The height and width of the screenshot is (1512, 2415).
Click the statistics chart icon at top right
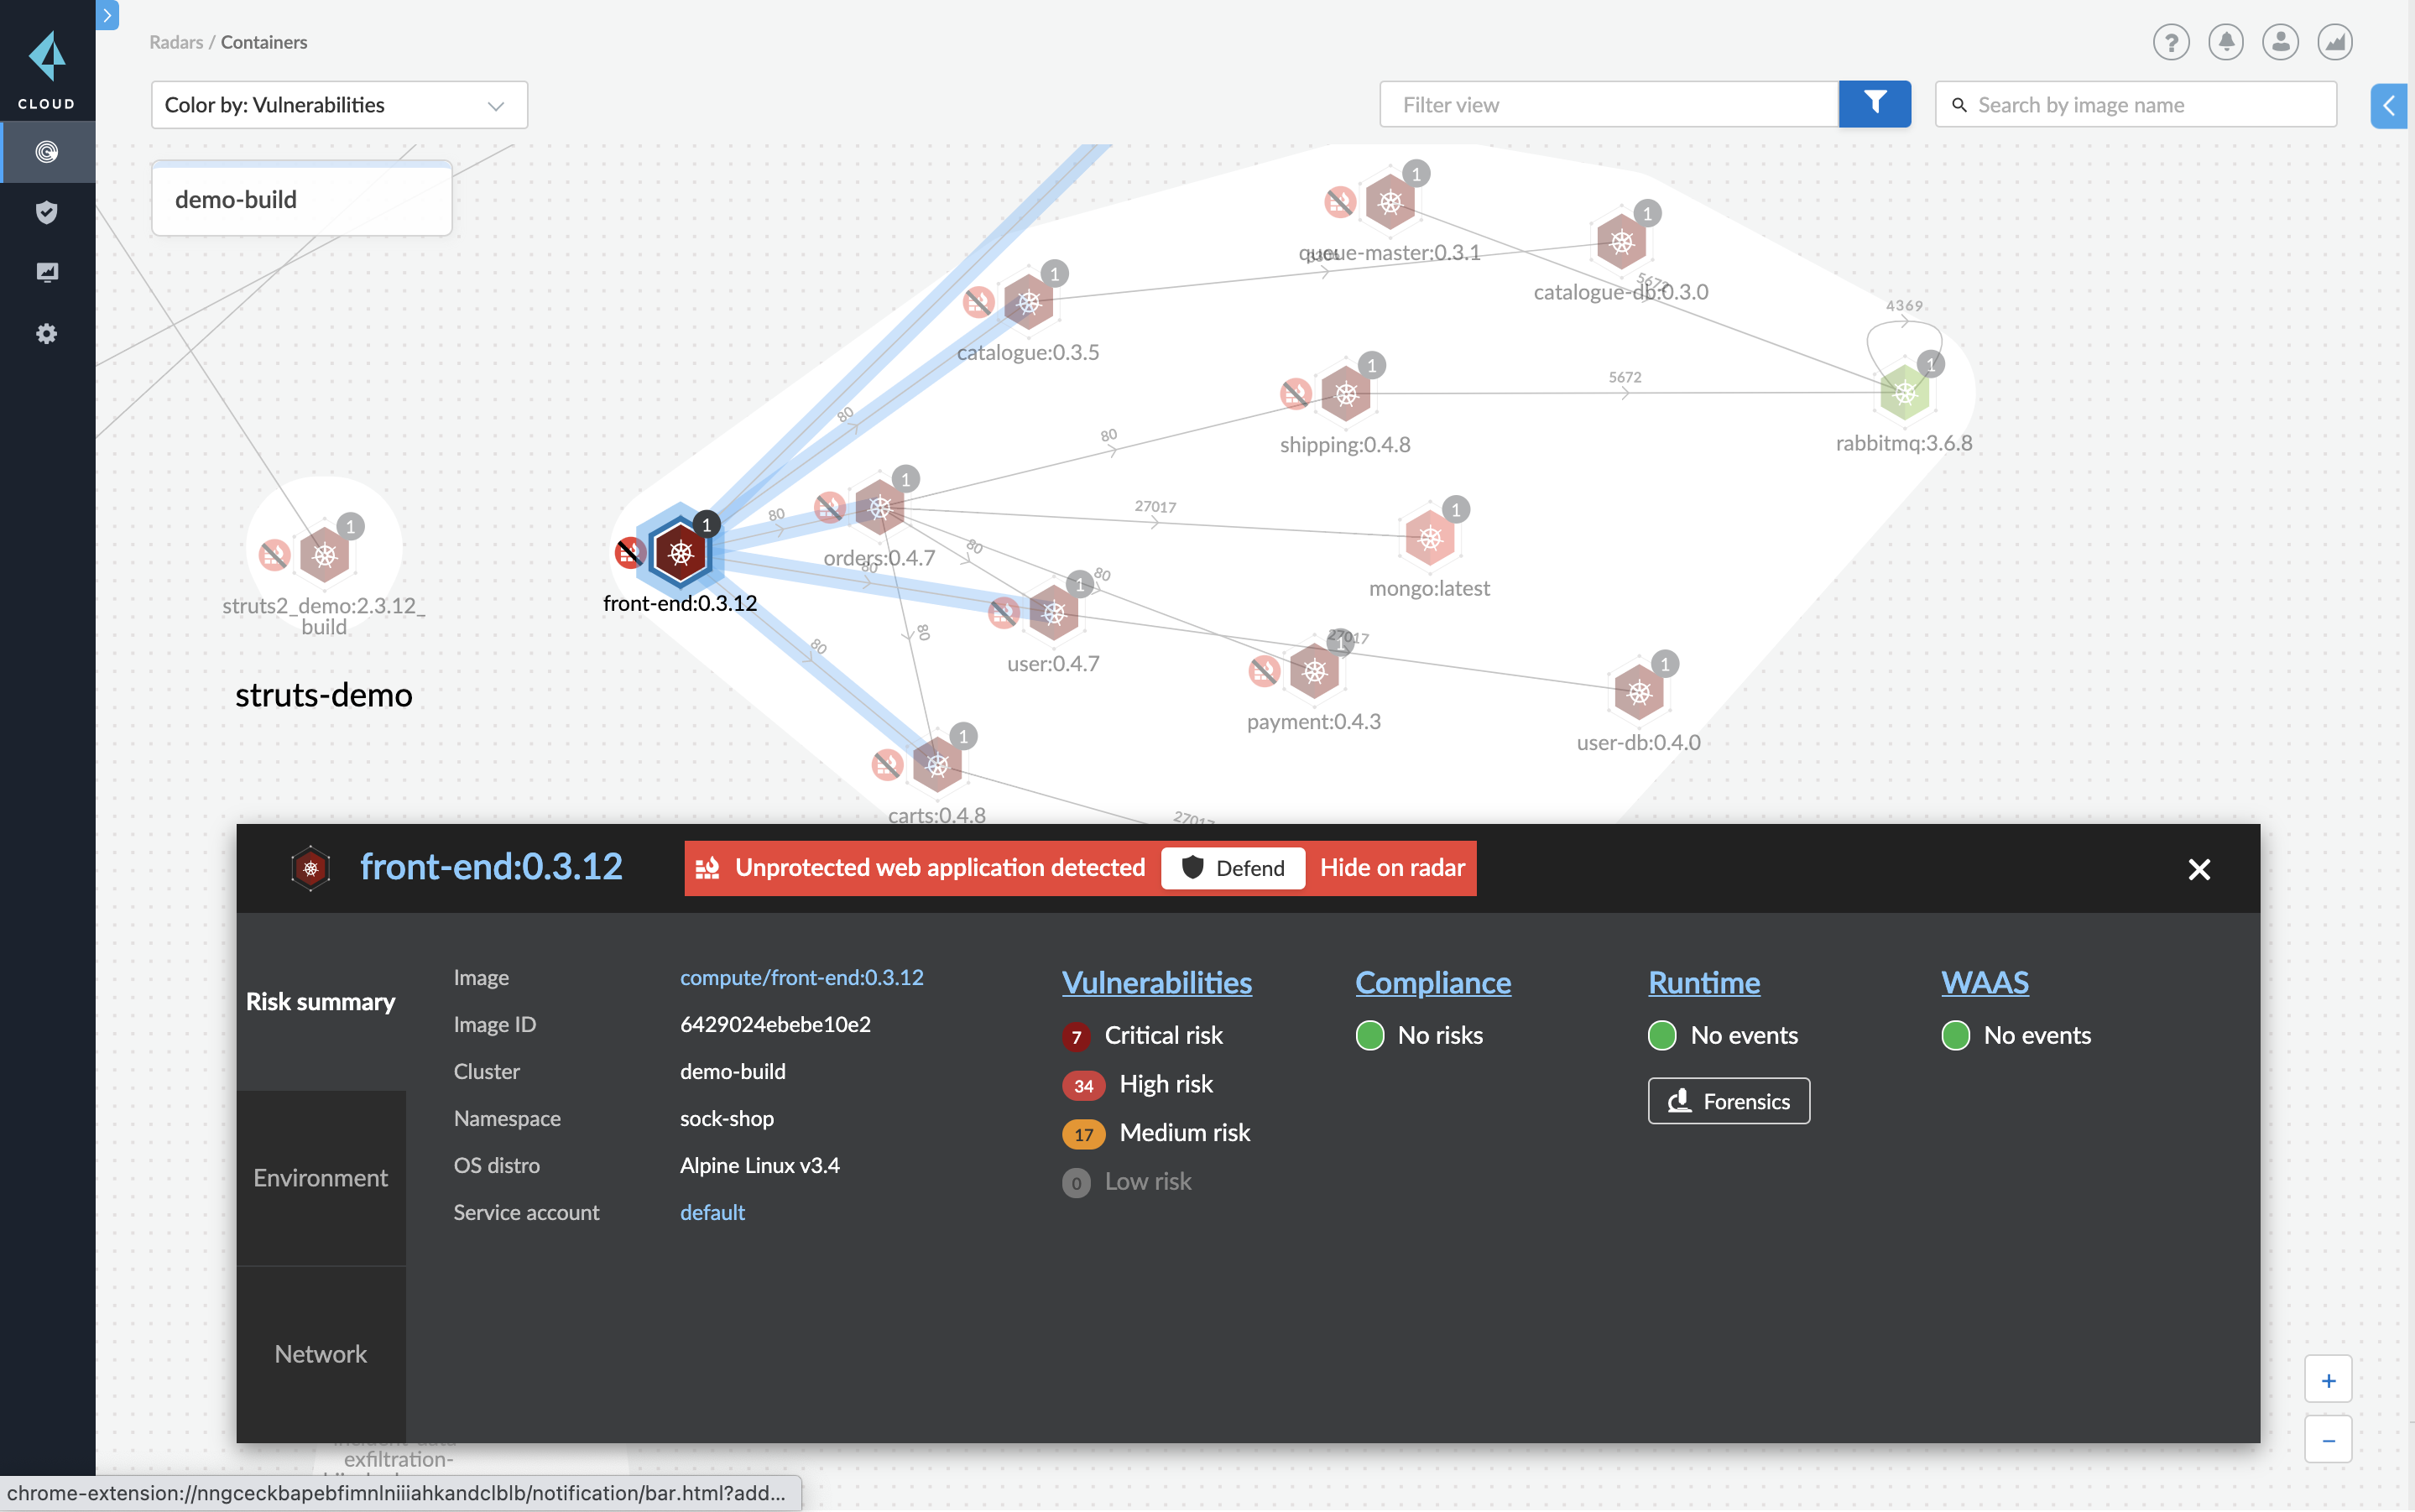[x=2335, y=42]
